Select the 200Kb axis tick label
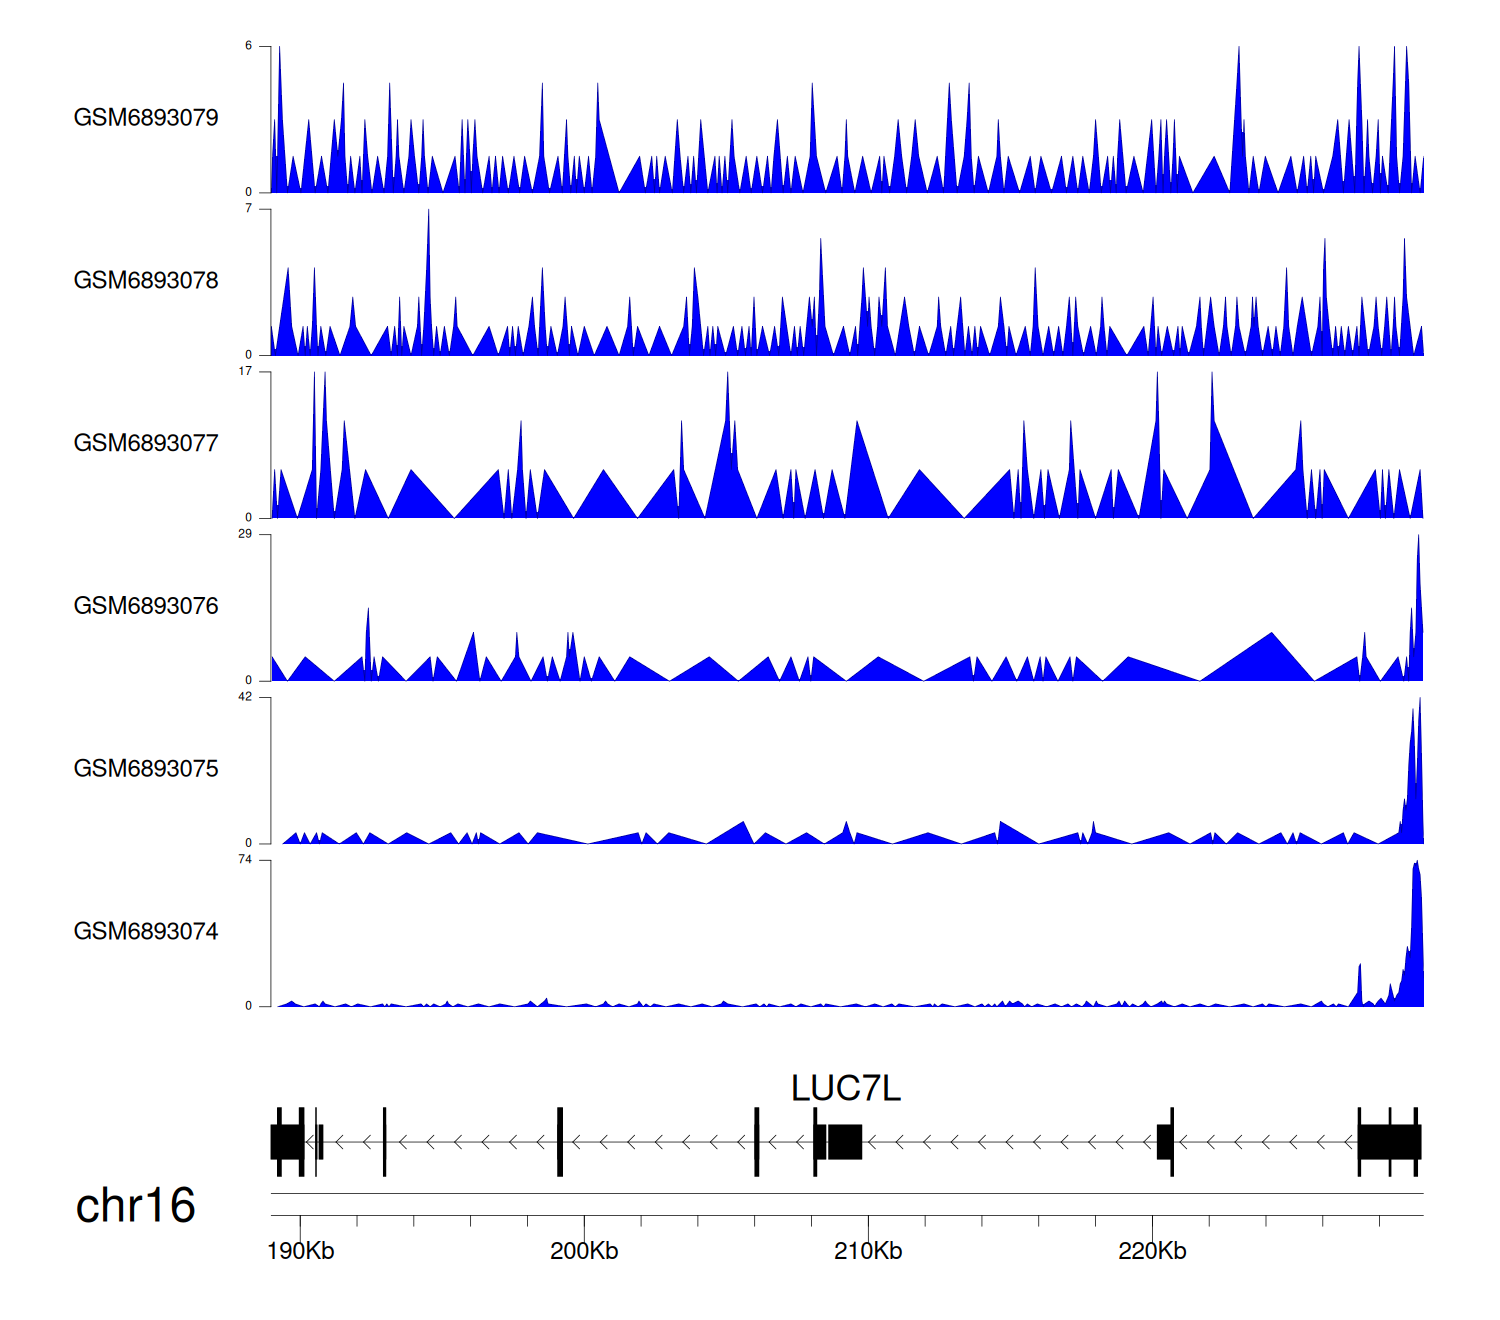Screen dimensions: 1500x1320 click(584, 1251)
